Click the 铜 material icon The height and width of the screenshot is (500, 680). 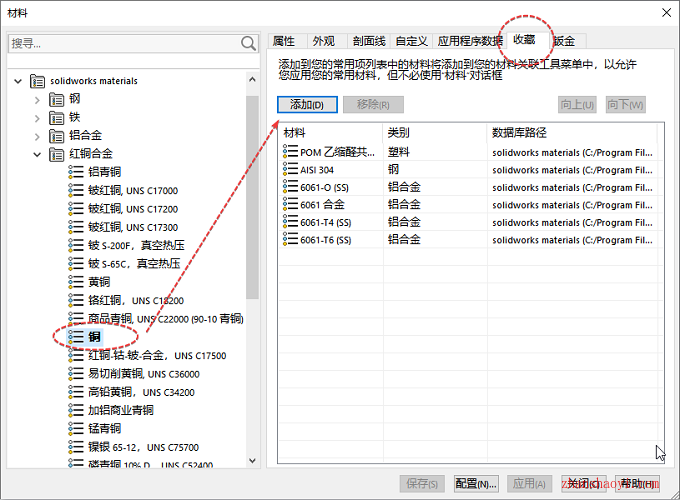75,337
